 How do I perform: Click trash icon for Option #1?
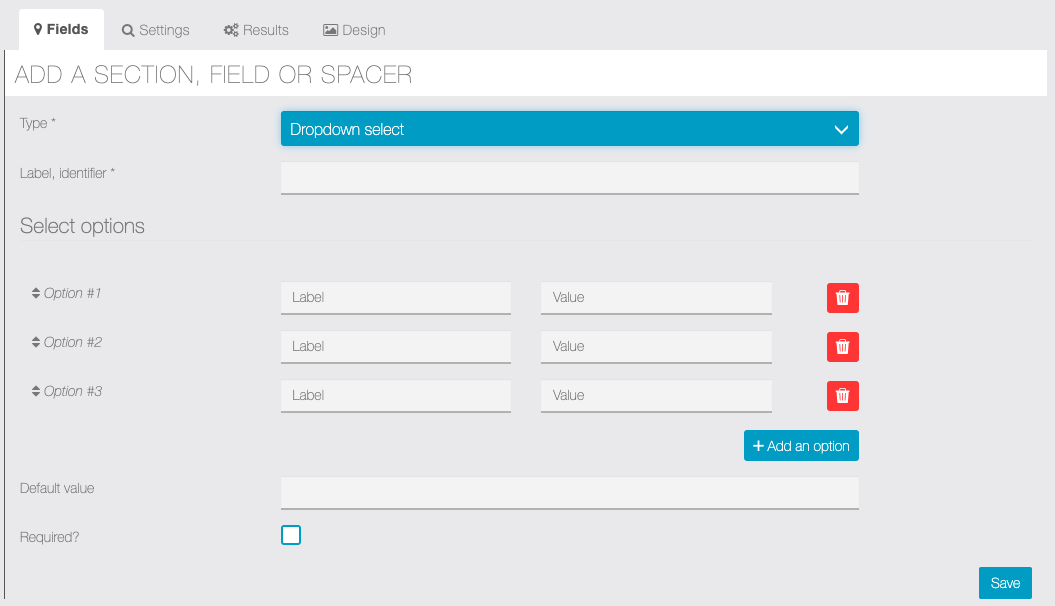click(842, 298)
